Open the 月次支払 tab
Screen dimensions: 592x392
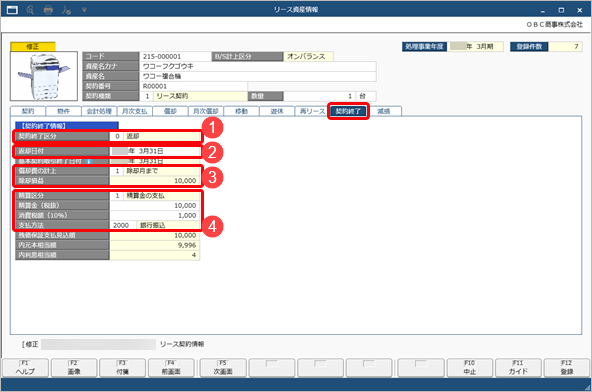click(x=134, y=111)
